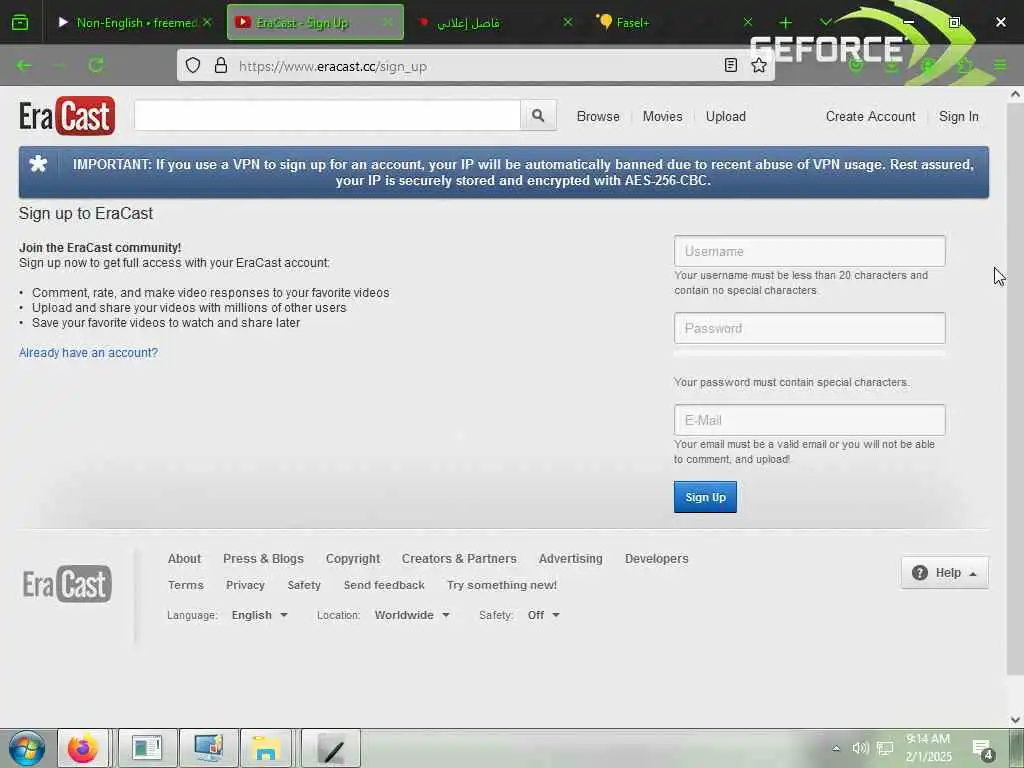This screenshot has height=768, width=1024.
Task: Switch to the Non-English freemed tab
Action: tap(135, 22)
